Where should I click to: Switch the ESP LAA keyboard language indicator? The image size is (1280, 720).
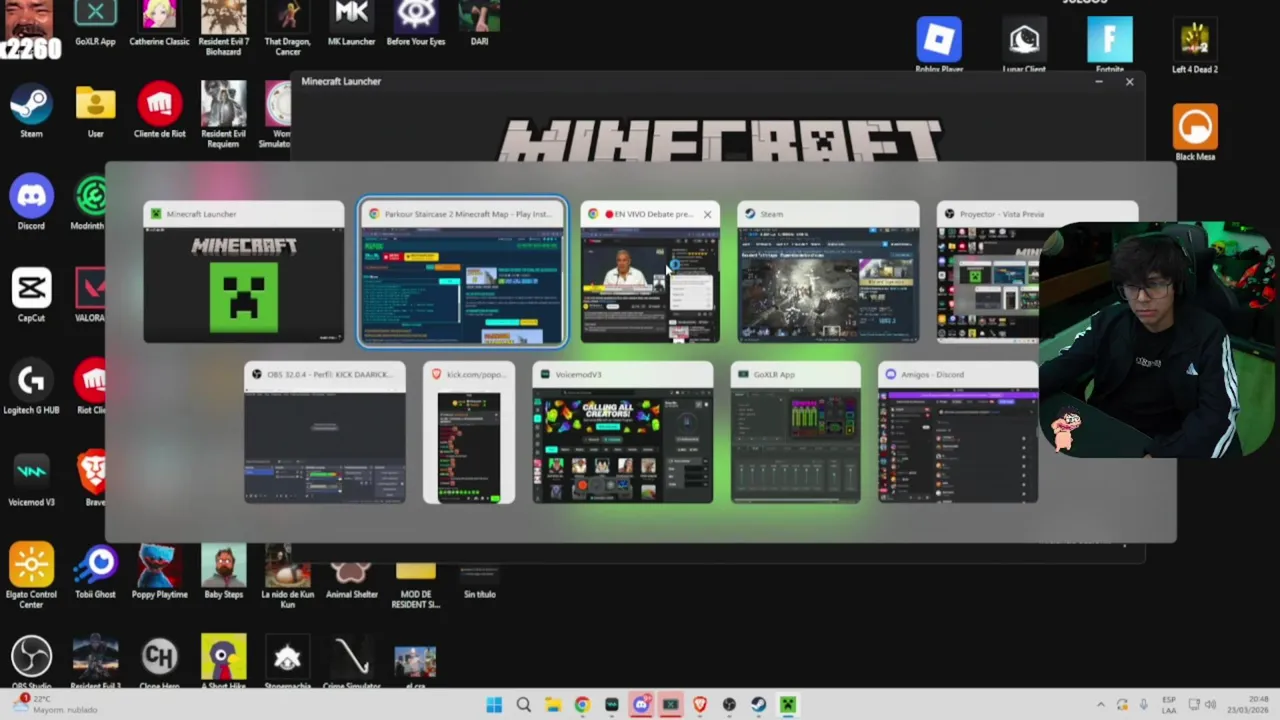(x=1169, y=705)
